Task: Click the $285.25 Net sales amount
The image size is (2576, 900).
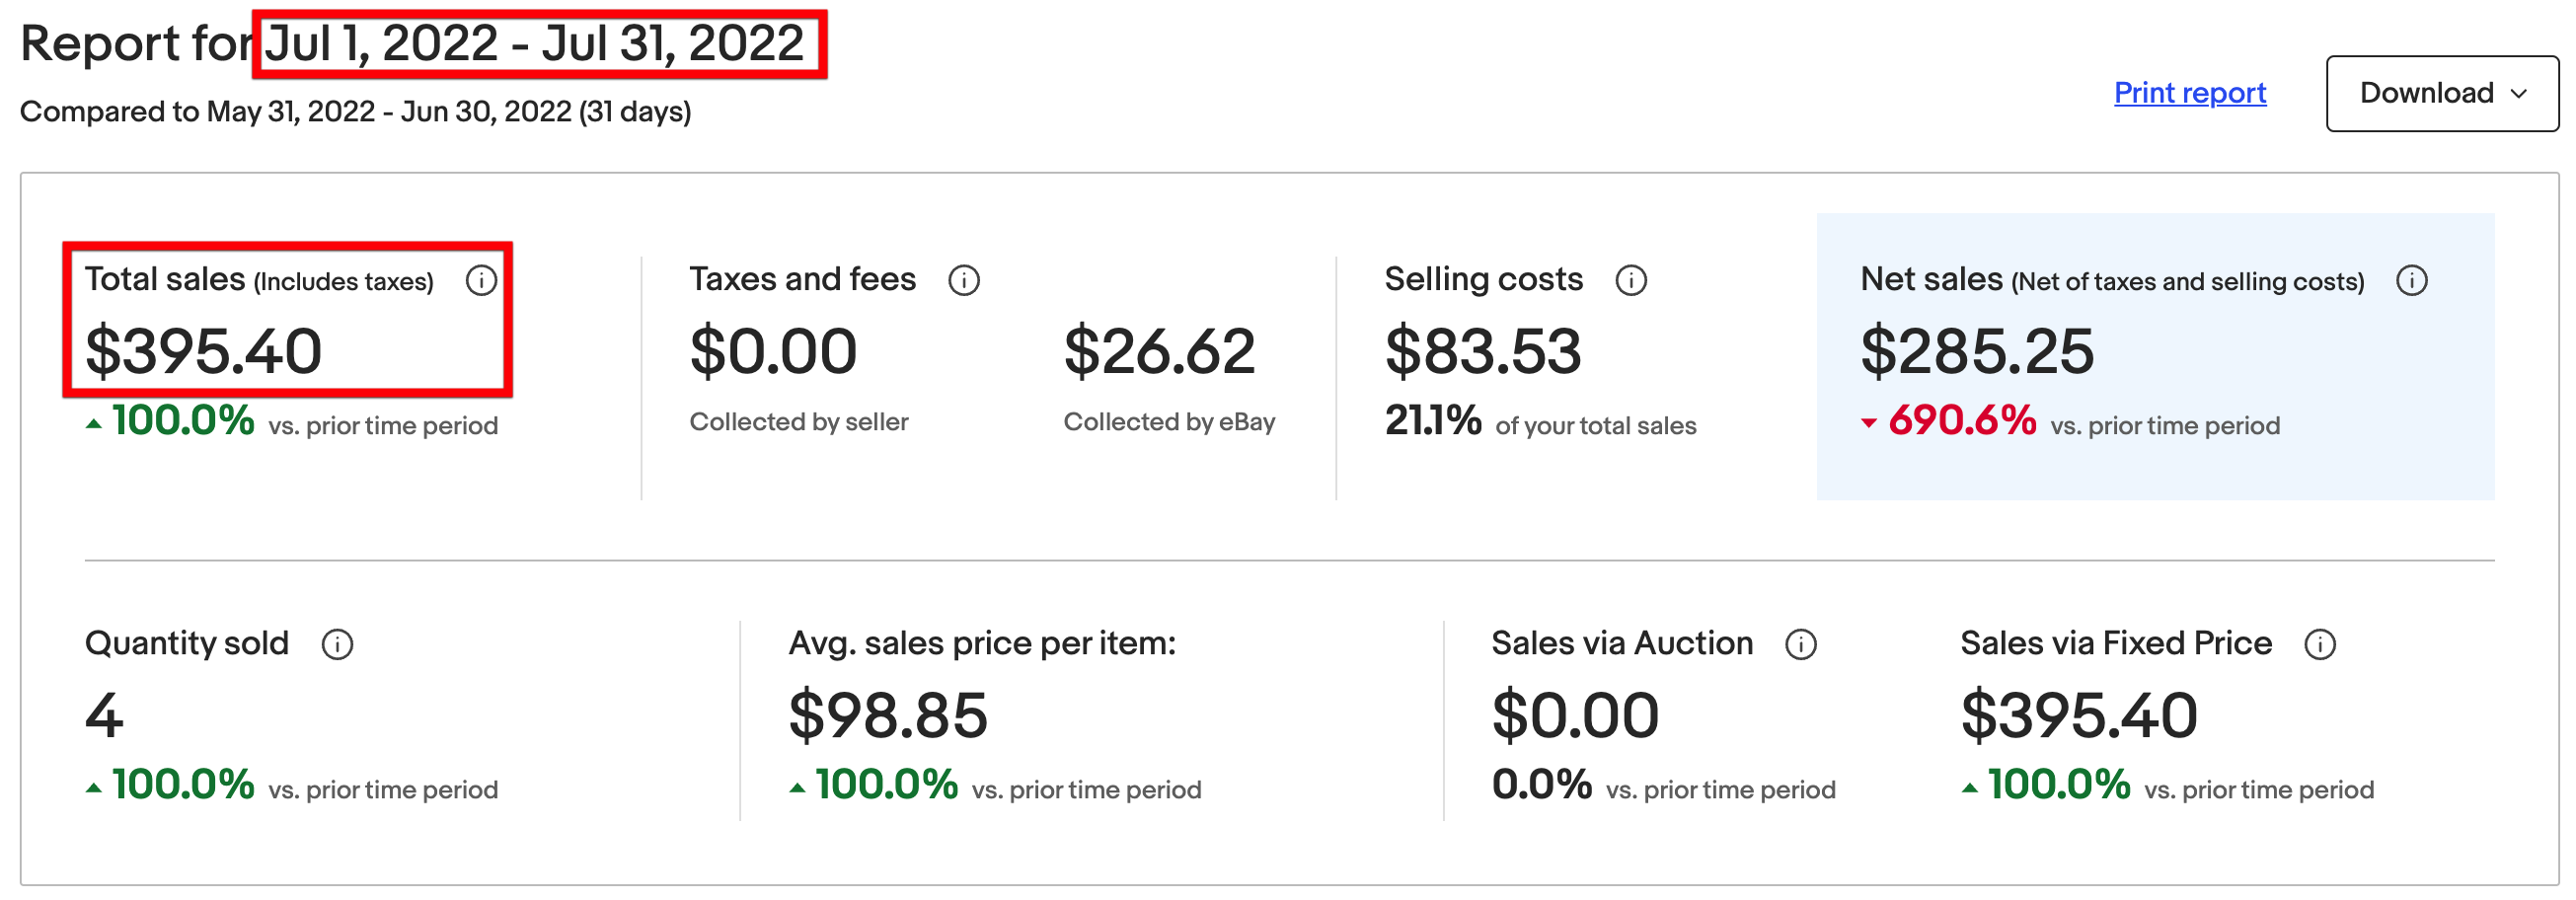Action: 1976,352
